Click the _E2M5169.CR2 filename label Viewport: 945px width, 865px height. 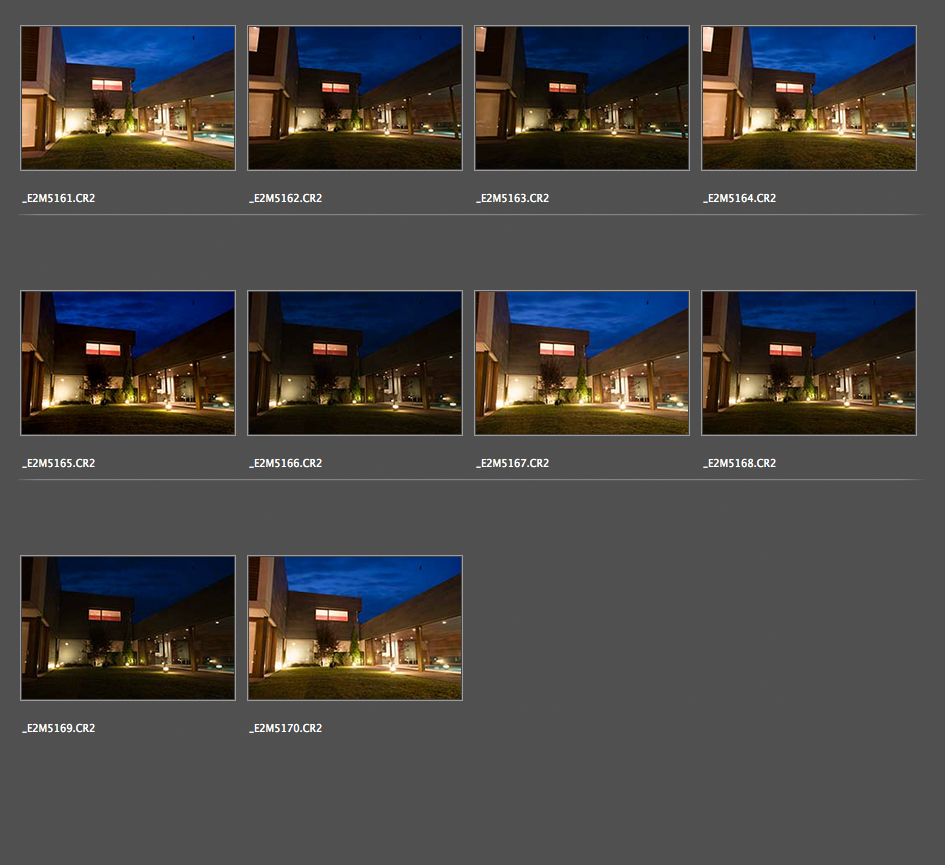59,729
